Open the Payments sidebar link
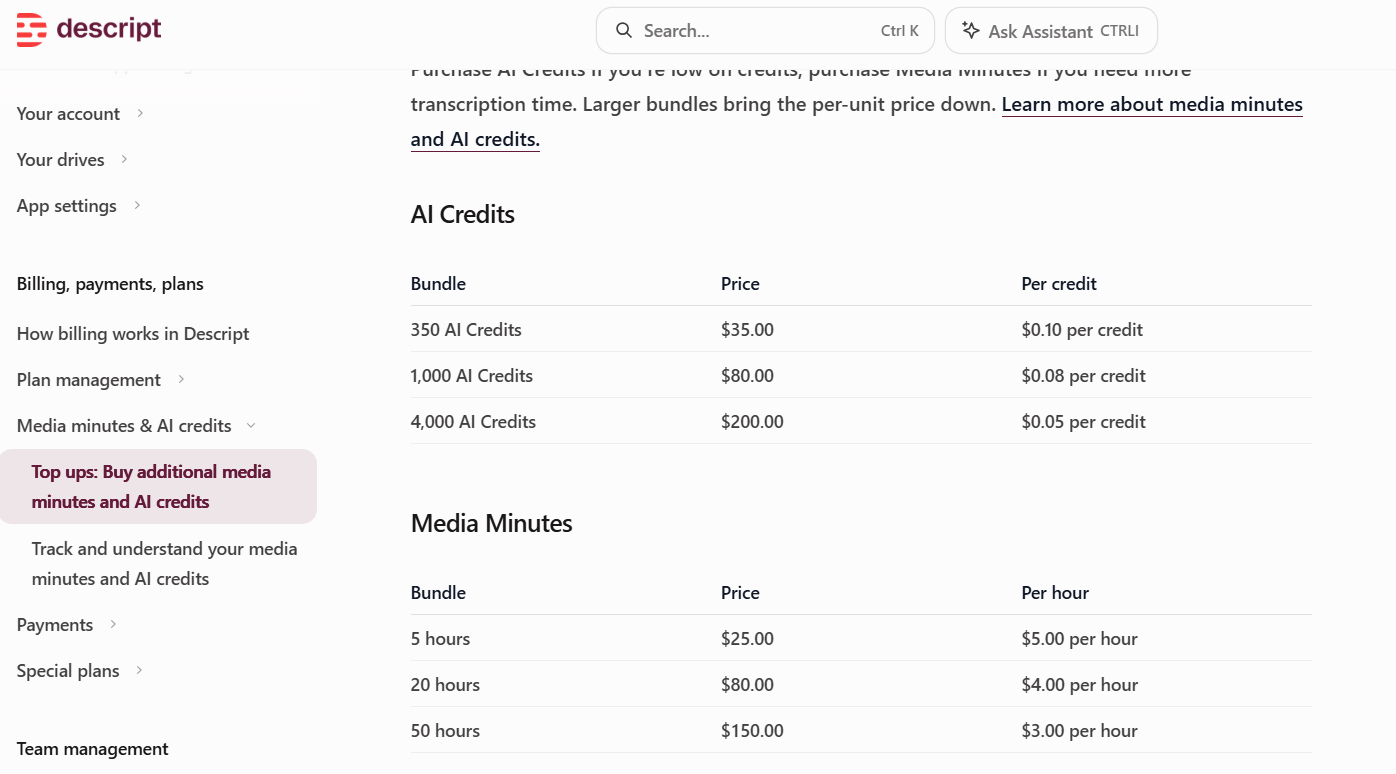The image size is (1396, 774). (x=55, y=625)
